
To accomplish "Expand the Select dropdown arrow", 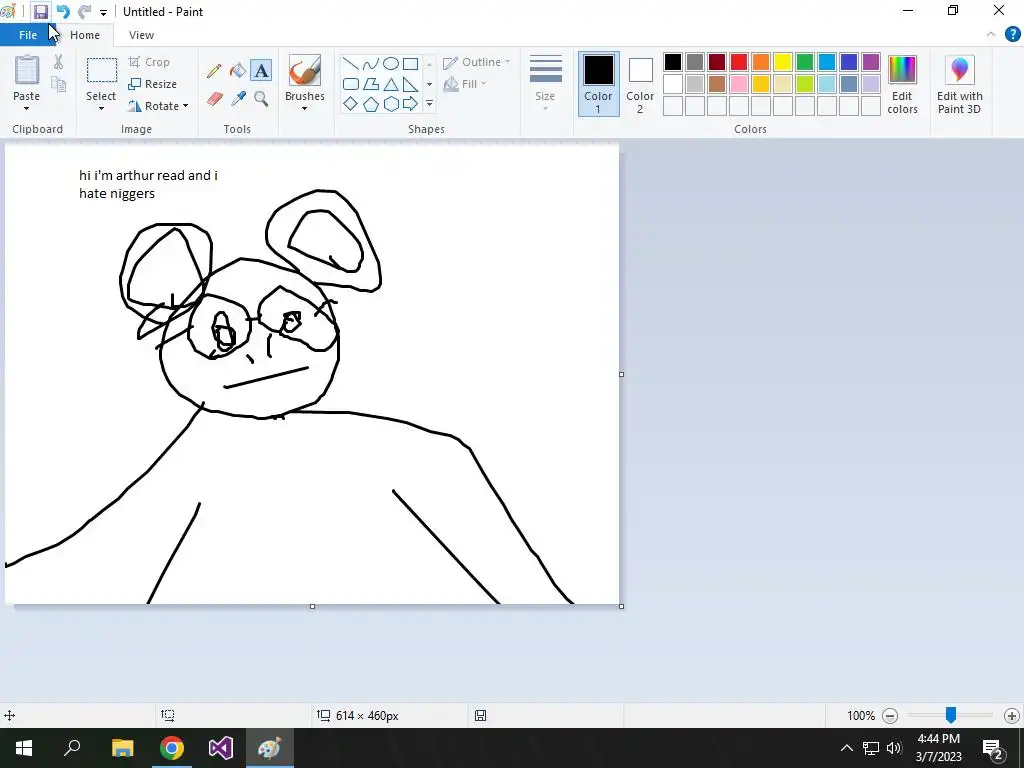I will click(101, 108).
